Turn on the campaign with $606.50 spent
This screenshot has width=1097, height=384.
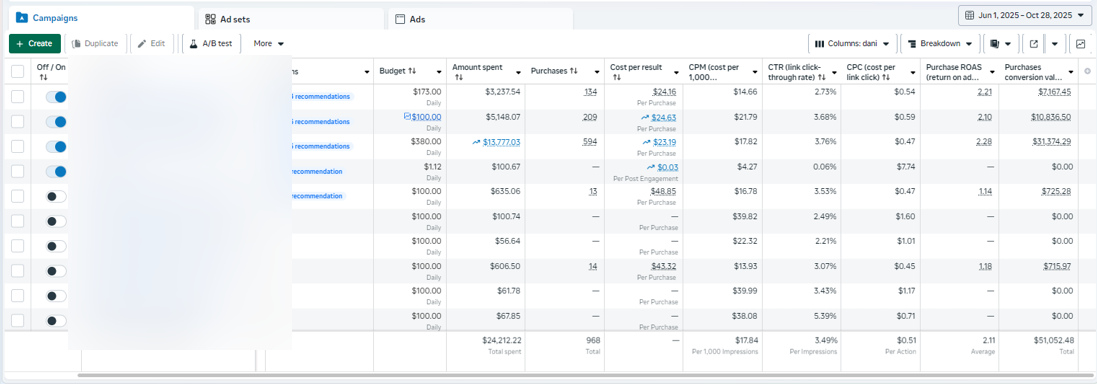point(56,271)
